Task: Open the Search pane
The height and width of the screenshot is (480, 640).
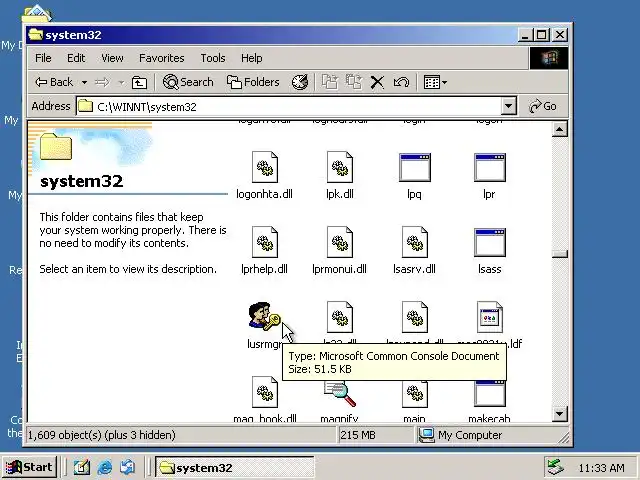Action: [188, 82]
